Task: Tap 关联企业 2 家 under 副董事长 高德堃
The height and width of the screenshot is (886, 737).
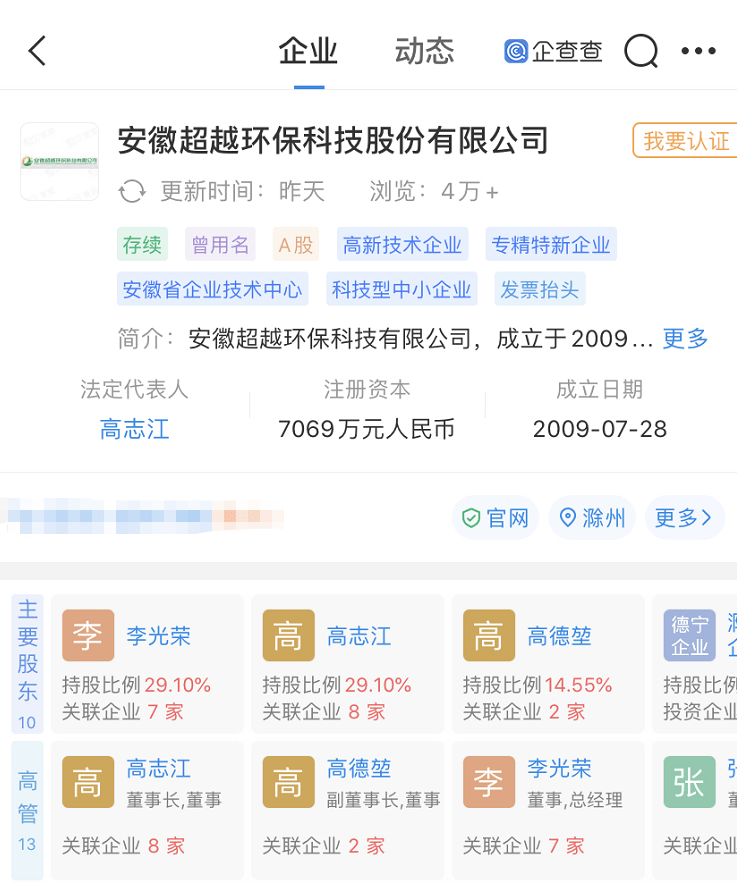Action: coord(323,846)
